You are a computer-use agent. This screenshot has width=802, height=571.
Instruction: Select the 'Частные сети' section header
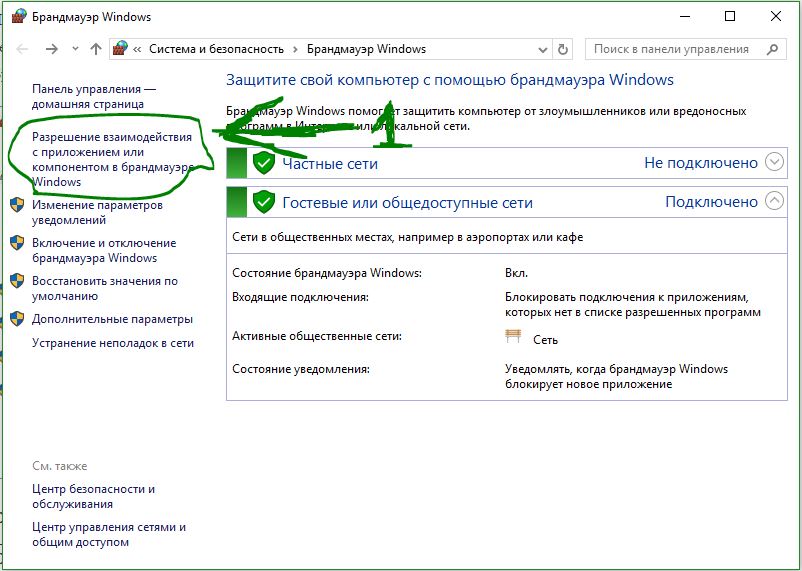(x=506, y=163)
